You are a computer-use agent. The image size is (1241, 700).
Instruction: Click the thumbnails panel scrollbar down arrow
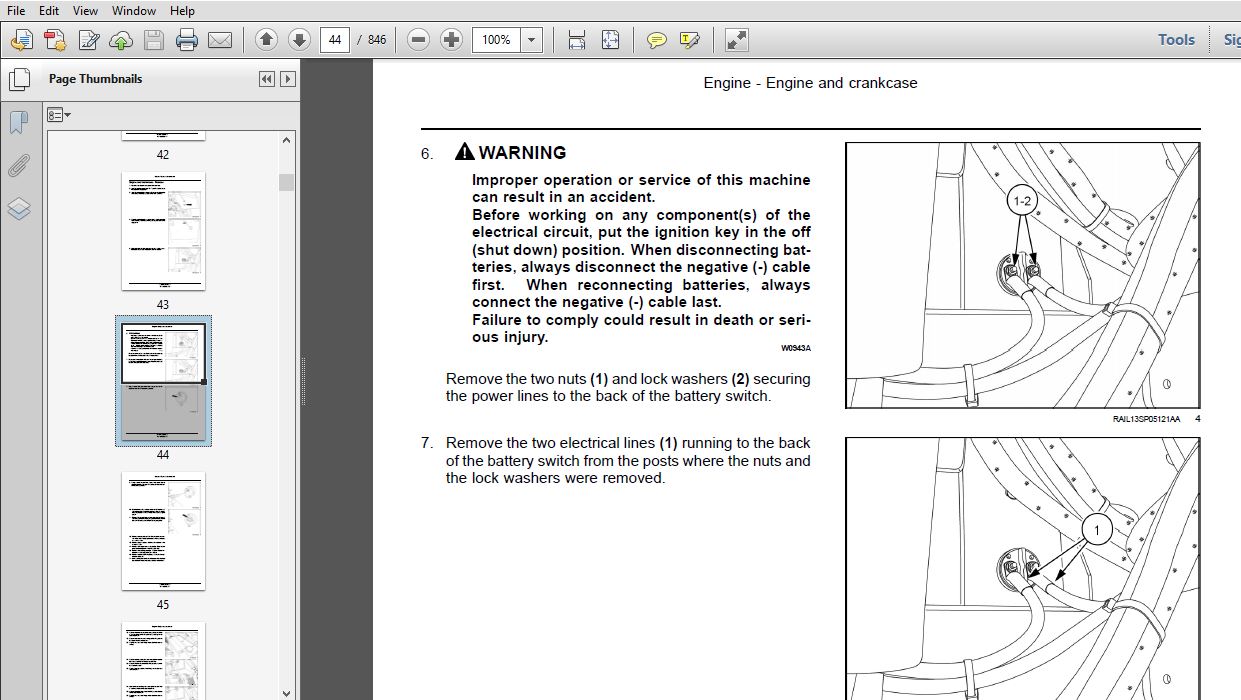287,692
